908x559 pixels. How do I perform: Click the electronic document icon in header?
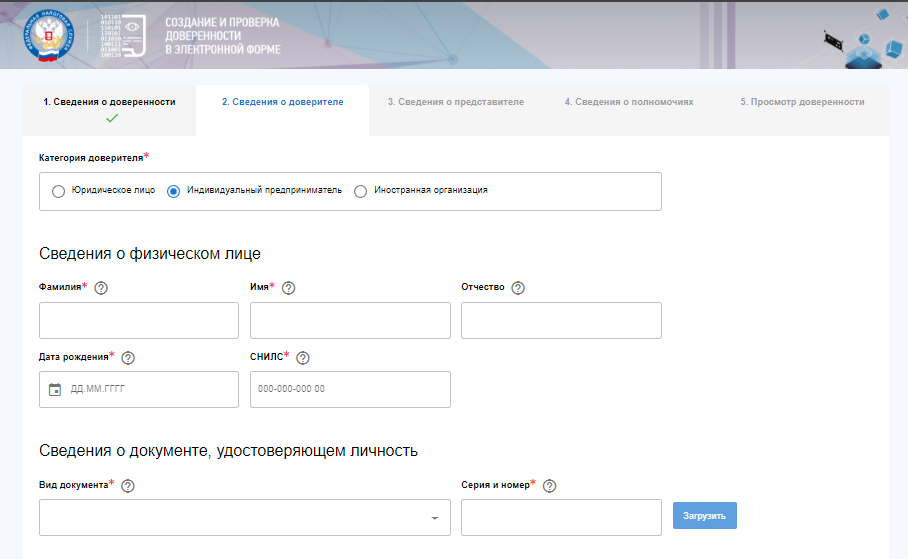123,35
